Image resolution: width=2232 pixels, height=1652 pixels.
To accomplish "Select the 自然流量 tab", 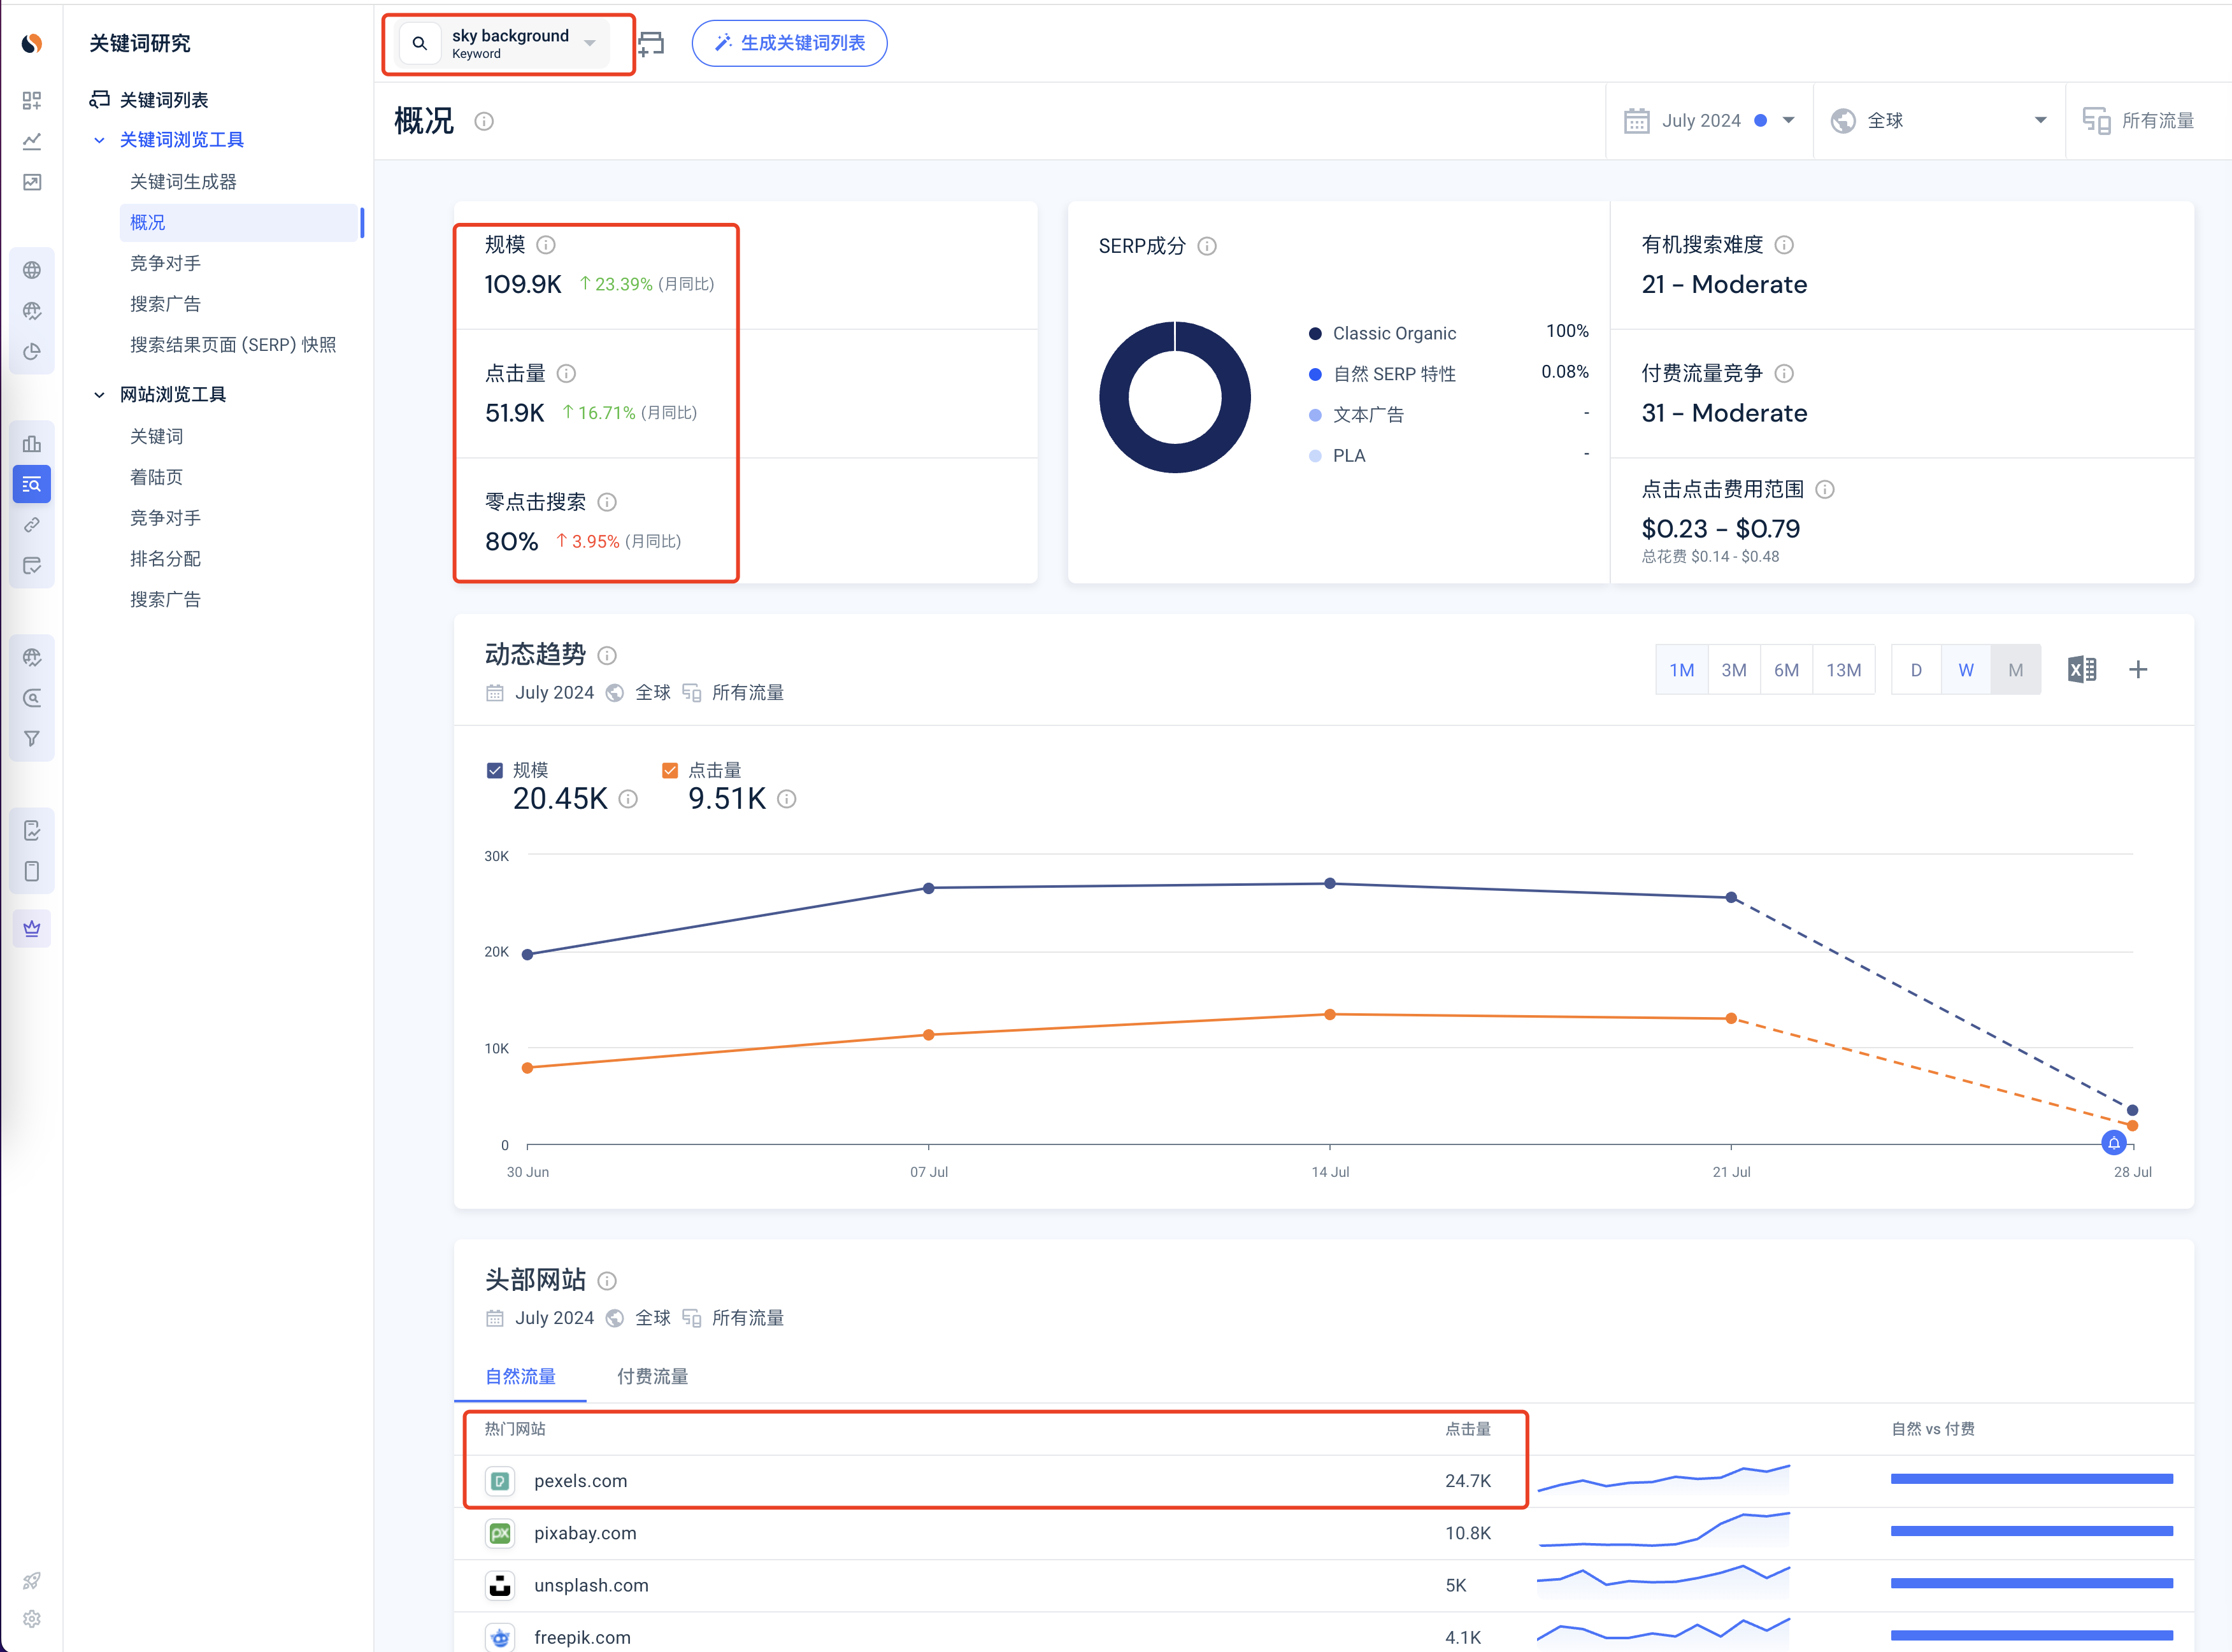I will click(520, 1377).
